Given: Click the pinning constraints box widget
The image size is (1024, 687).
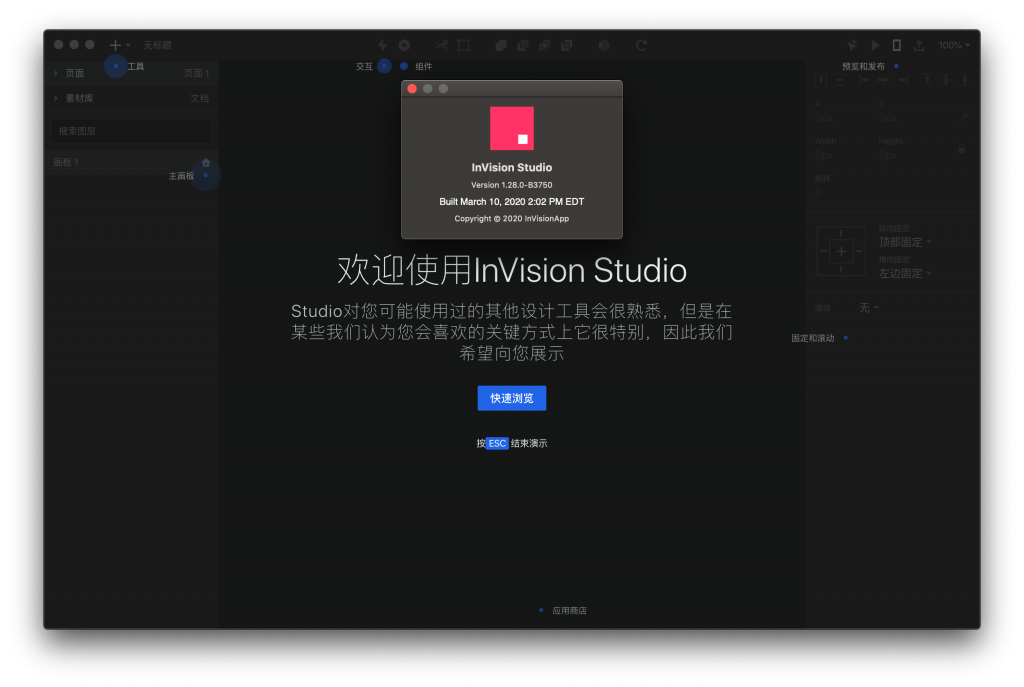Looking at the screenshot, I should (x=841, y=251).
